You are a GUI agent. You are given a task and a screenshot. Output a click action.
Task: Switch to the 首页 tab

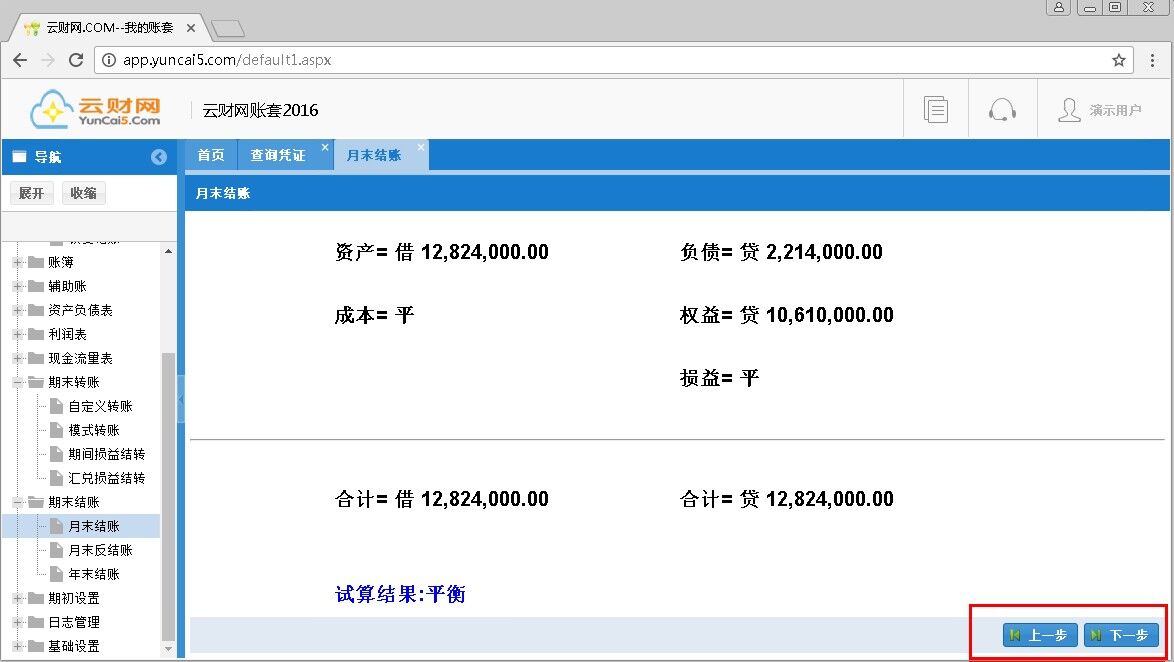pos(211,155)
